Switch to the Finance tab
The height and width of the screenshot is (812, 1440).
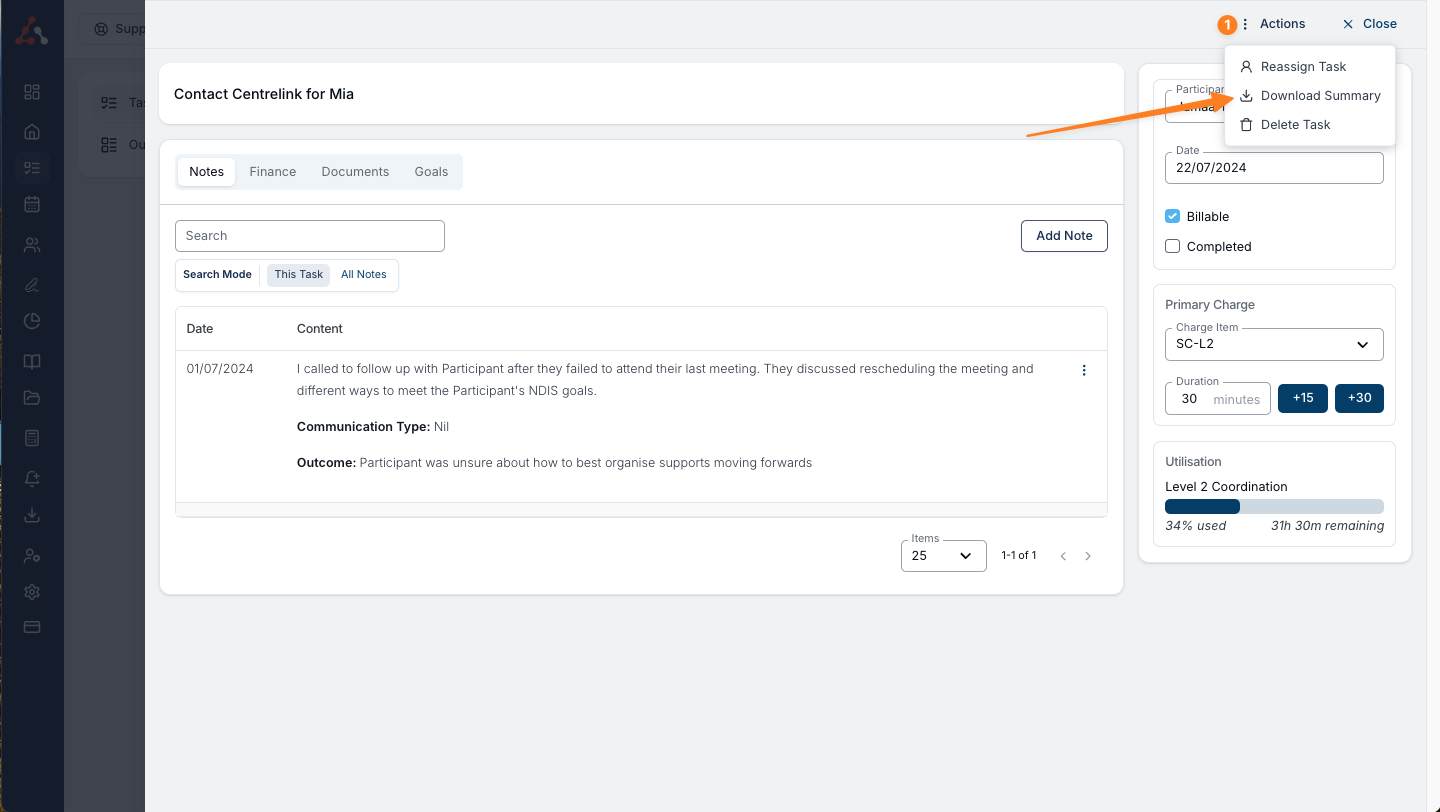point(272,172)
